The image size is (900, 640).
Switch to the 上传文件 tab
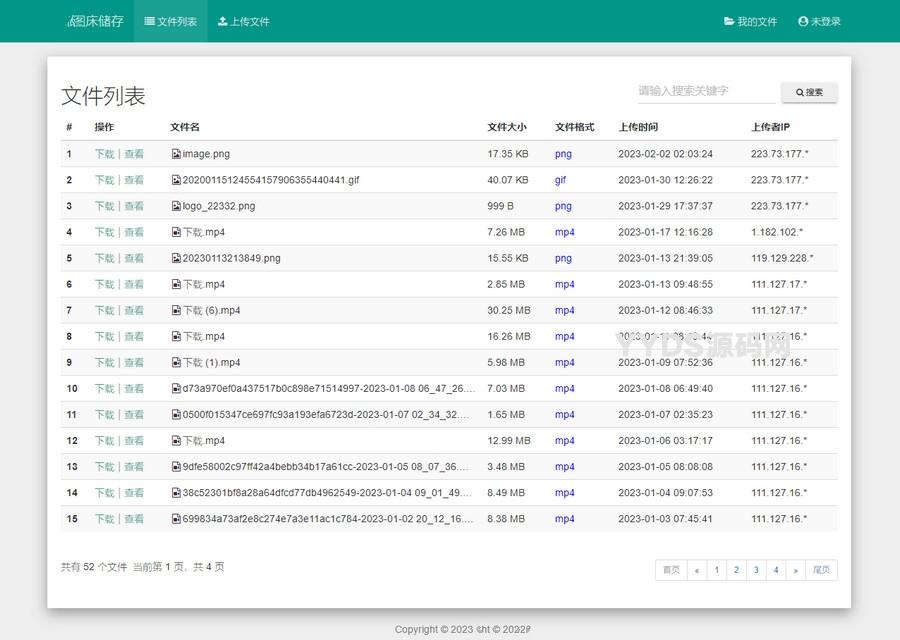tap(243, 21)
